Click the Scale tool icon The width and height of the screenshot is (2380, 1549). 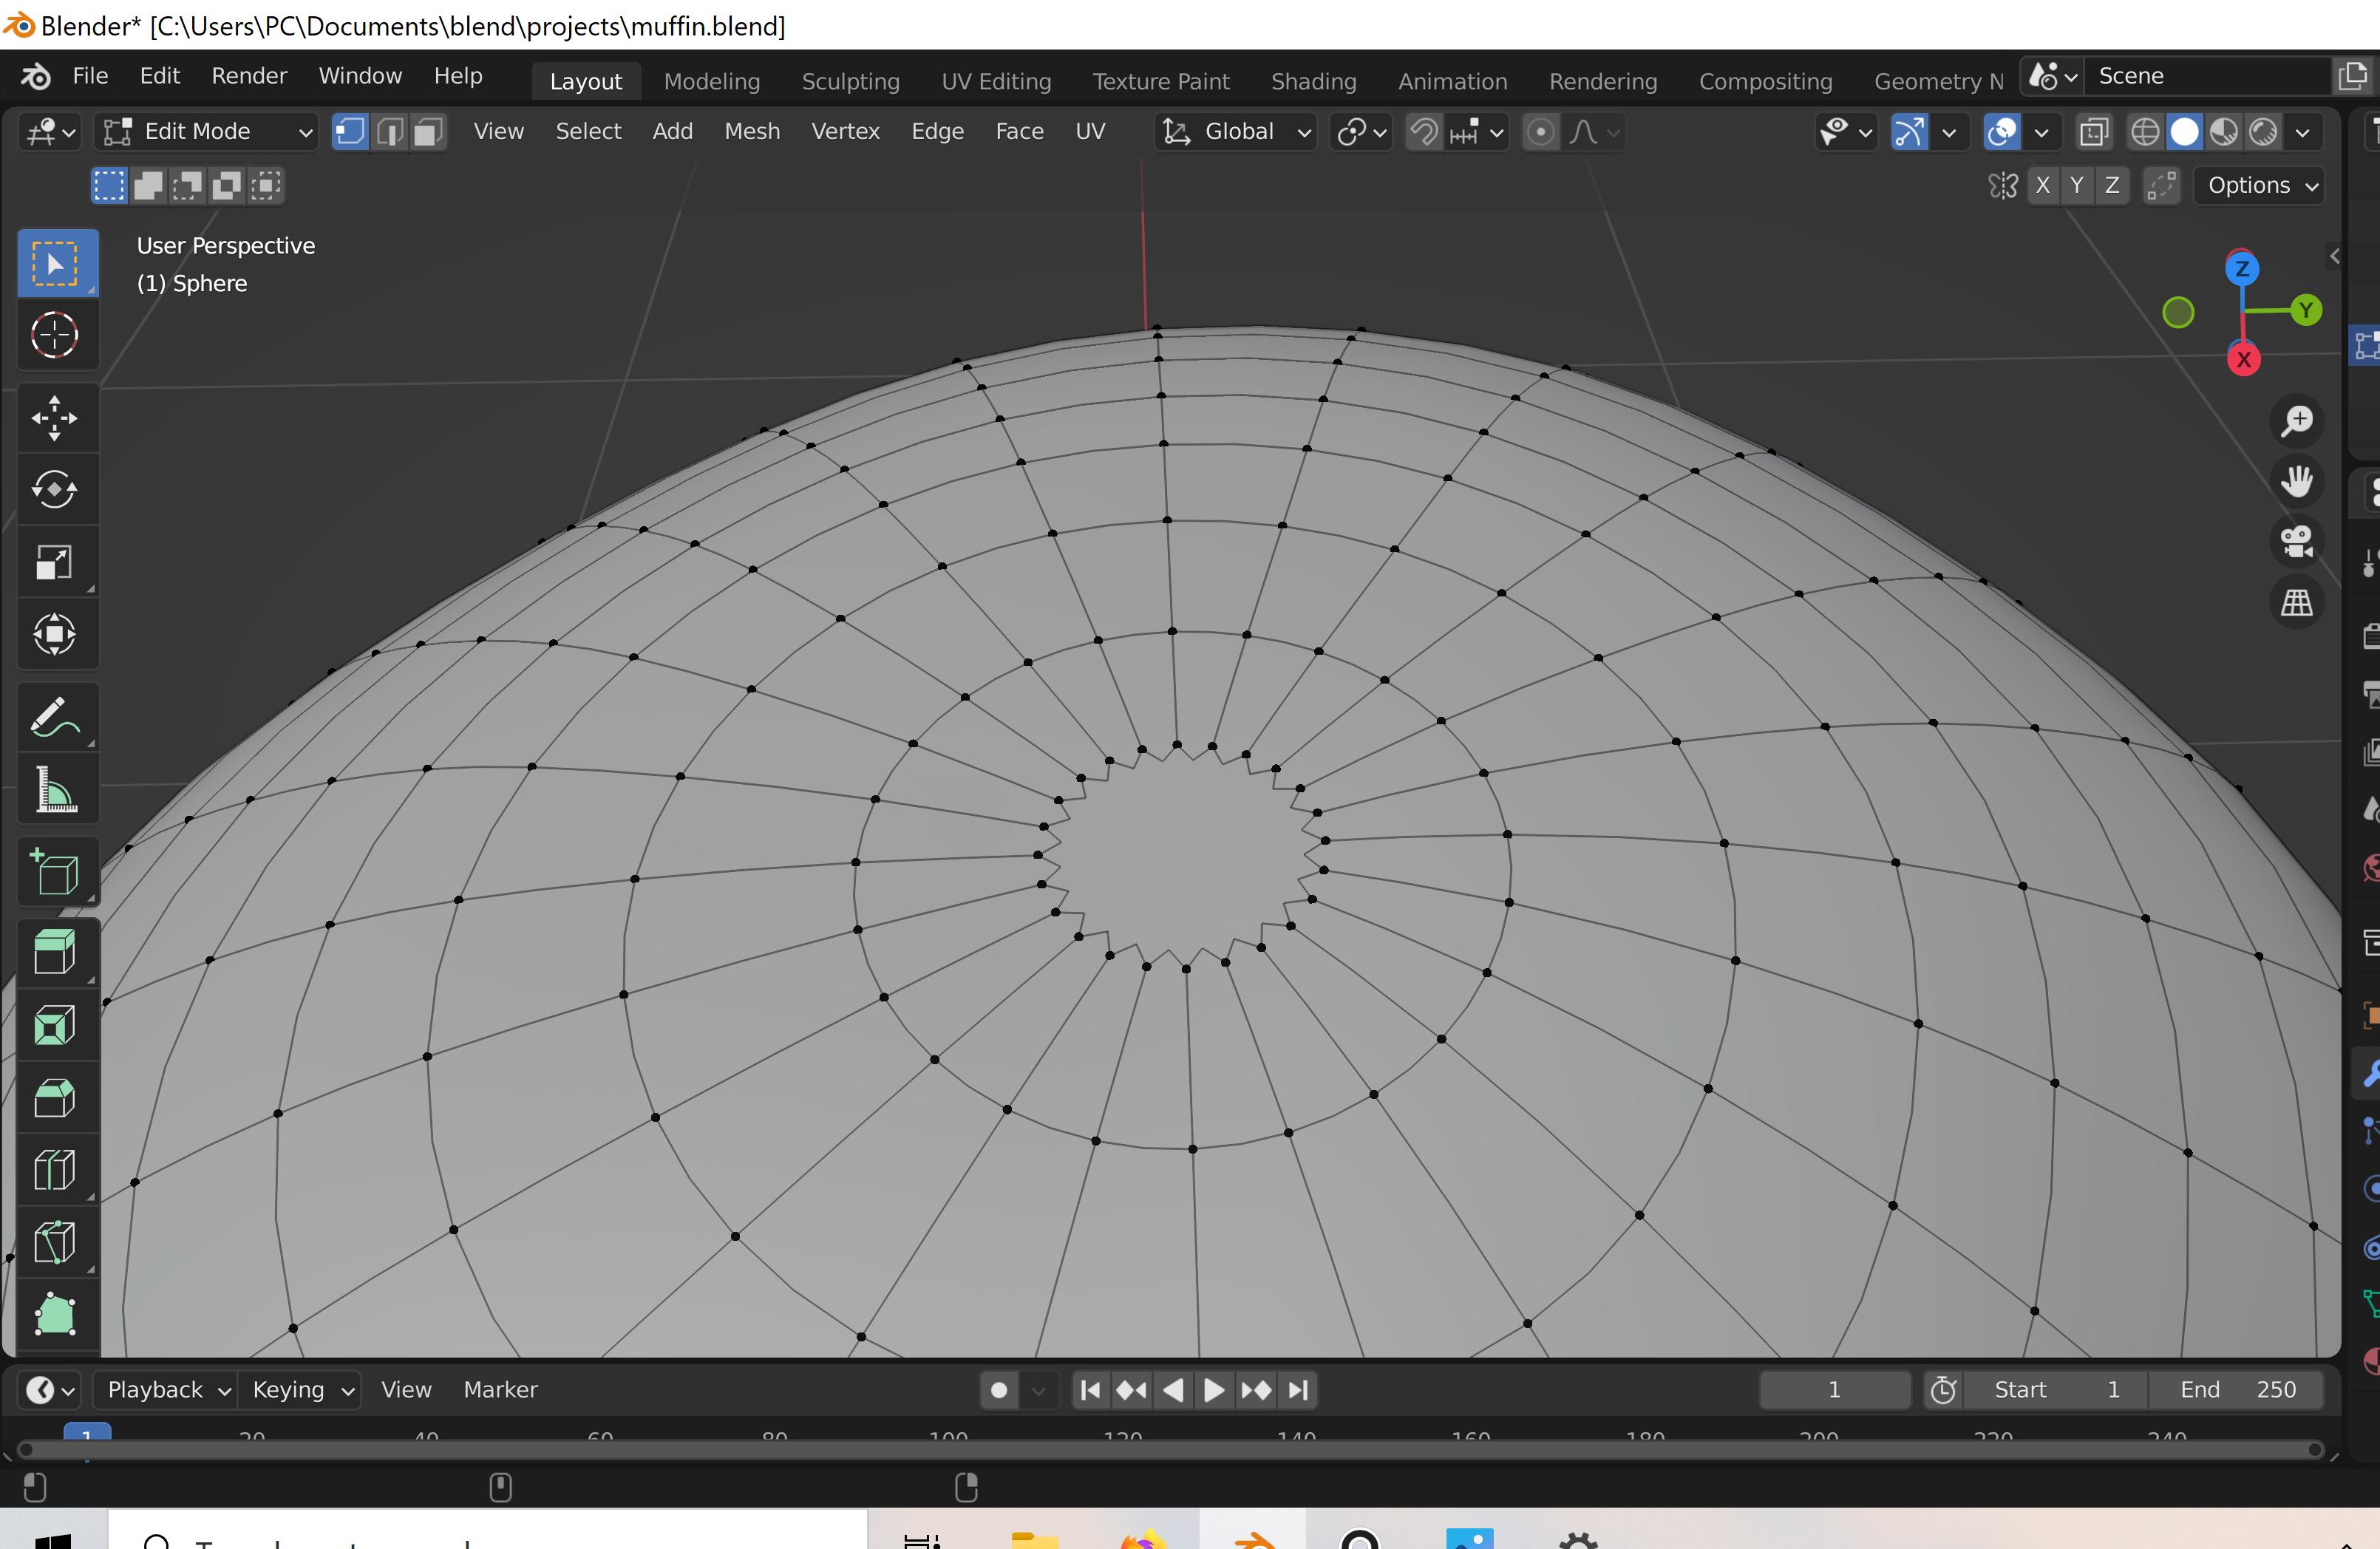tap(50, 564)
